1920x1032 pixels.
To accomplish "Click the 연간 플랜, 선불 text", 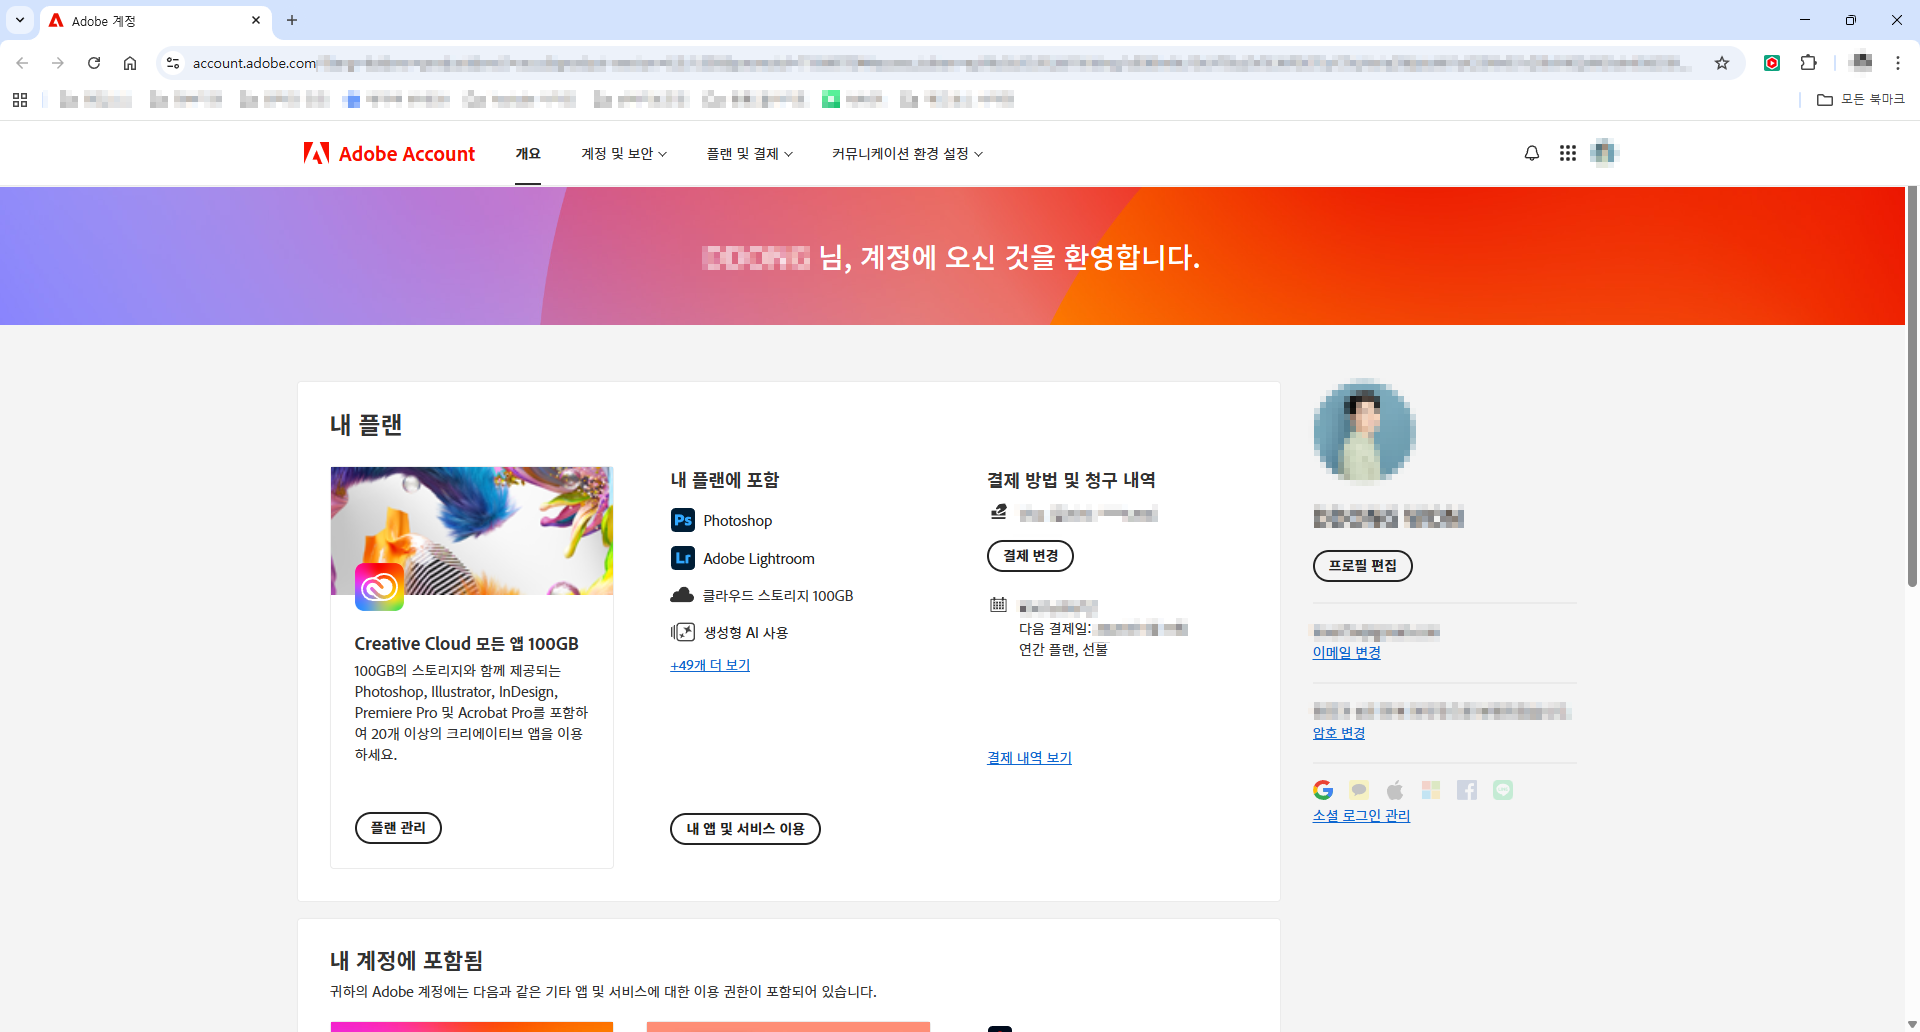I will (1063, 650).
